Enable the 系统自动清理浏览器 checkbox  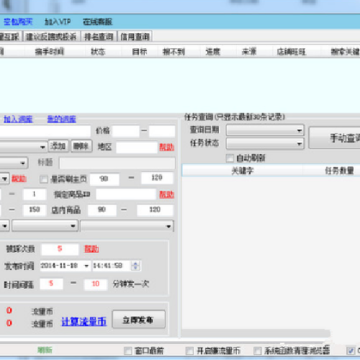click(257, 351)
